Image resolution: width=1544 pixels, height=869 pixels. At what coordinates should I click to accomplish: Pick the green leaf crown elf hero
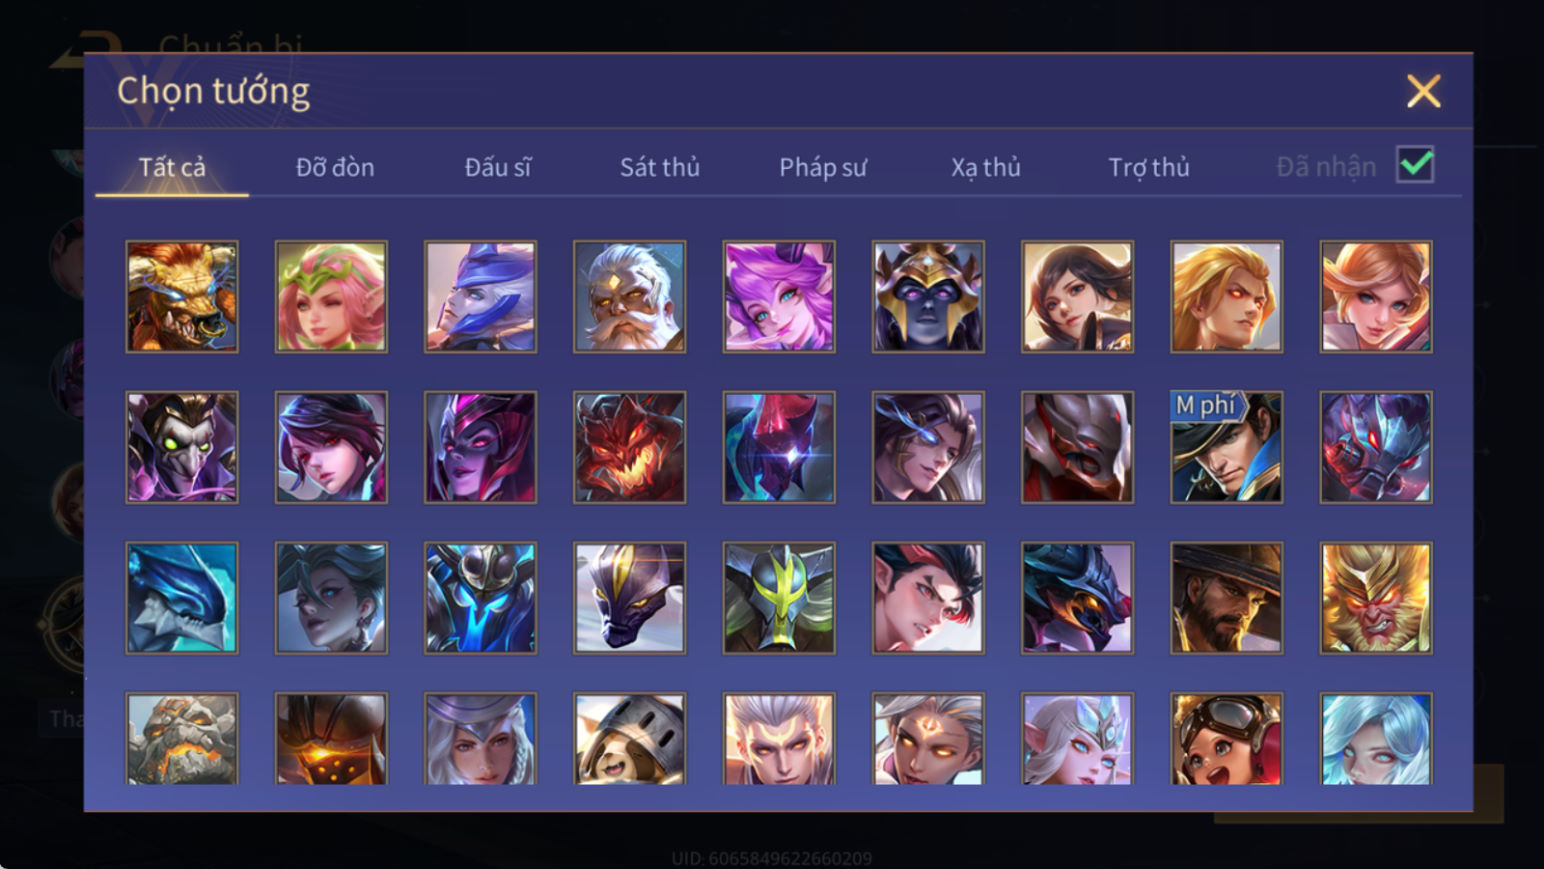click(x=331, y=296)
